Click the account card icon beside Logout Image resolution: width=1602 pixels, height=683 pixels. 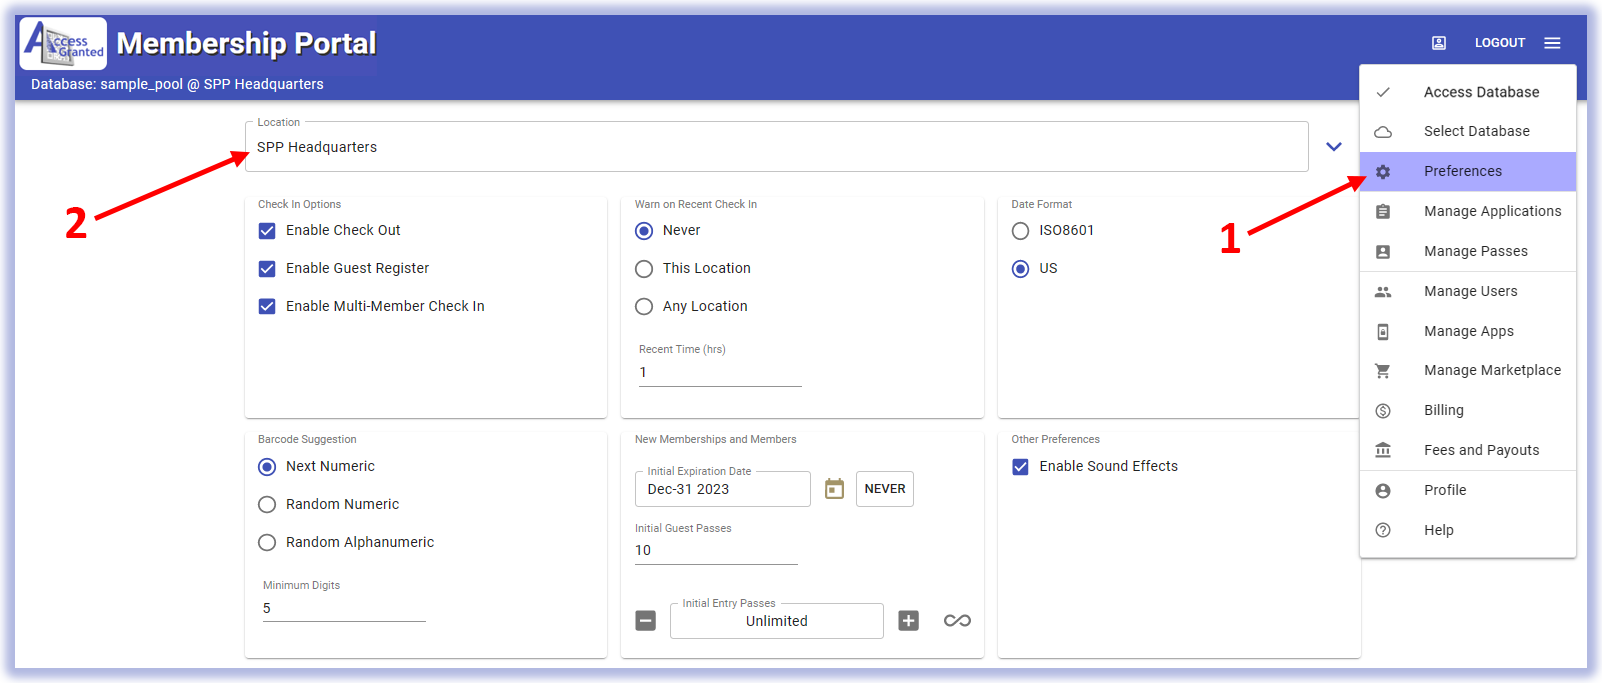(1439, 43)
